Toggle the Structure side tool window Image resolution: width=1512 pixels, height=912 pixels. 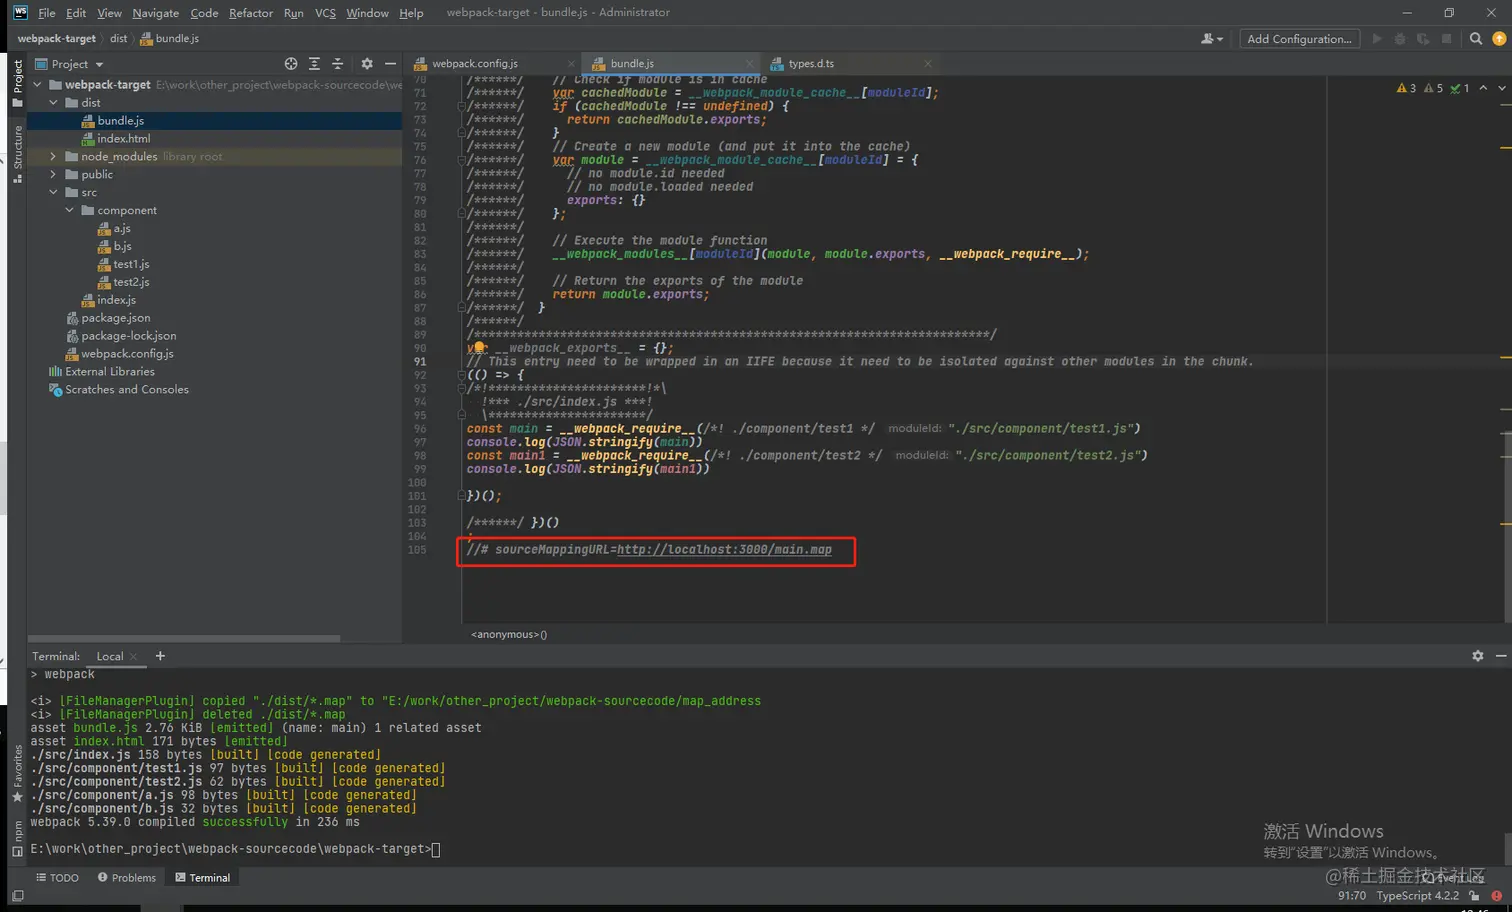click(17, 154)
